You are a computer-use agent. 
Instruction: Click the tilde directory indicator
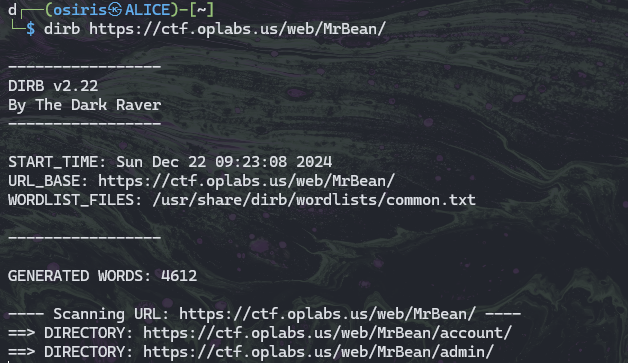[x=201, y=10]
